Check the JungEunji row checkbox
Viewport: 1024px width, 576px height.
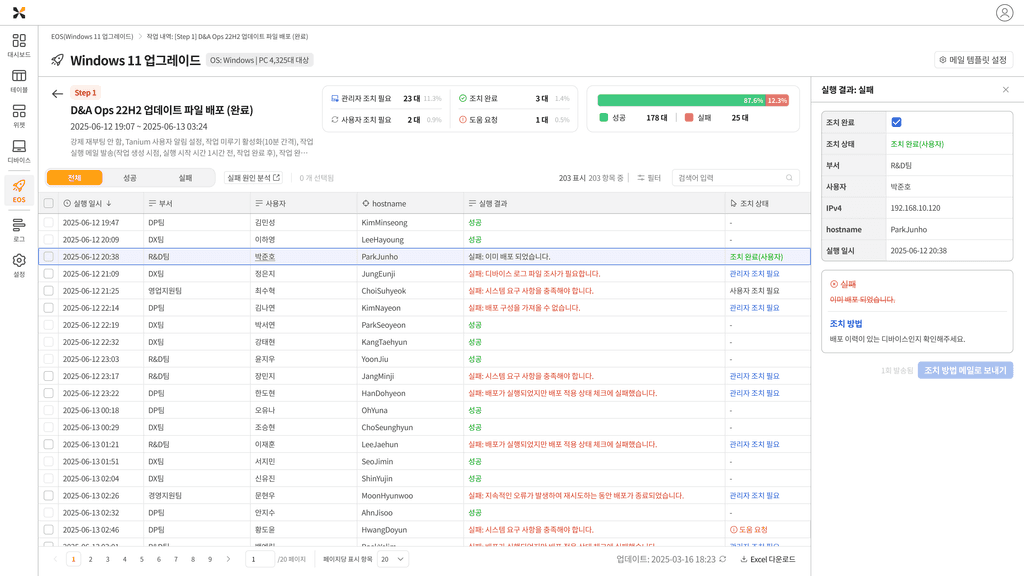(48, 274)
